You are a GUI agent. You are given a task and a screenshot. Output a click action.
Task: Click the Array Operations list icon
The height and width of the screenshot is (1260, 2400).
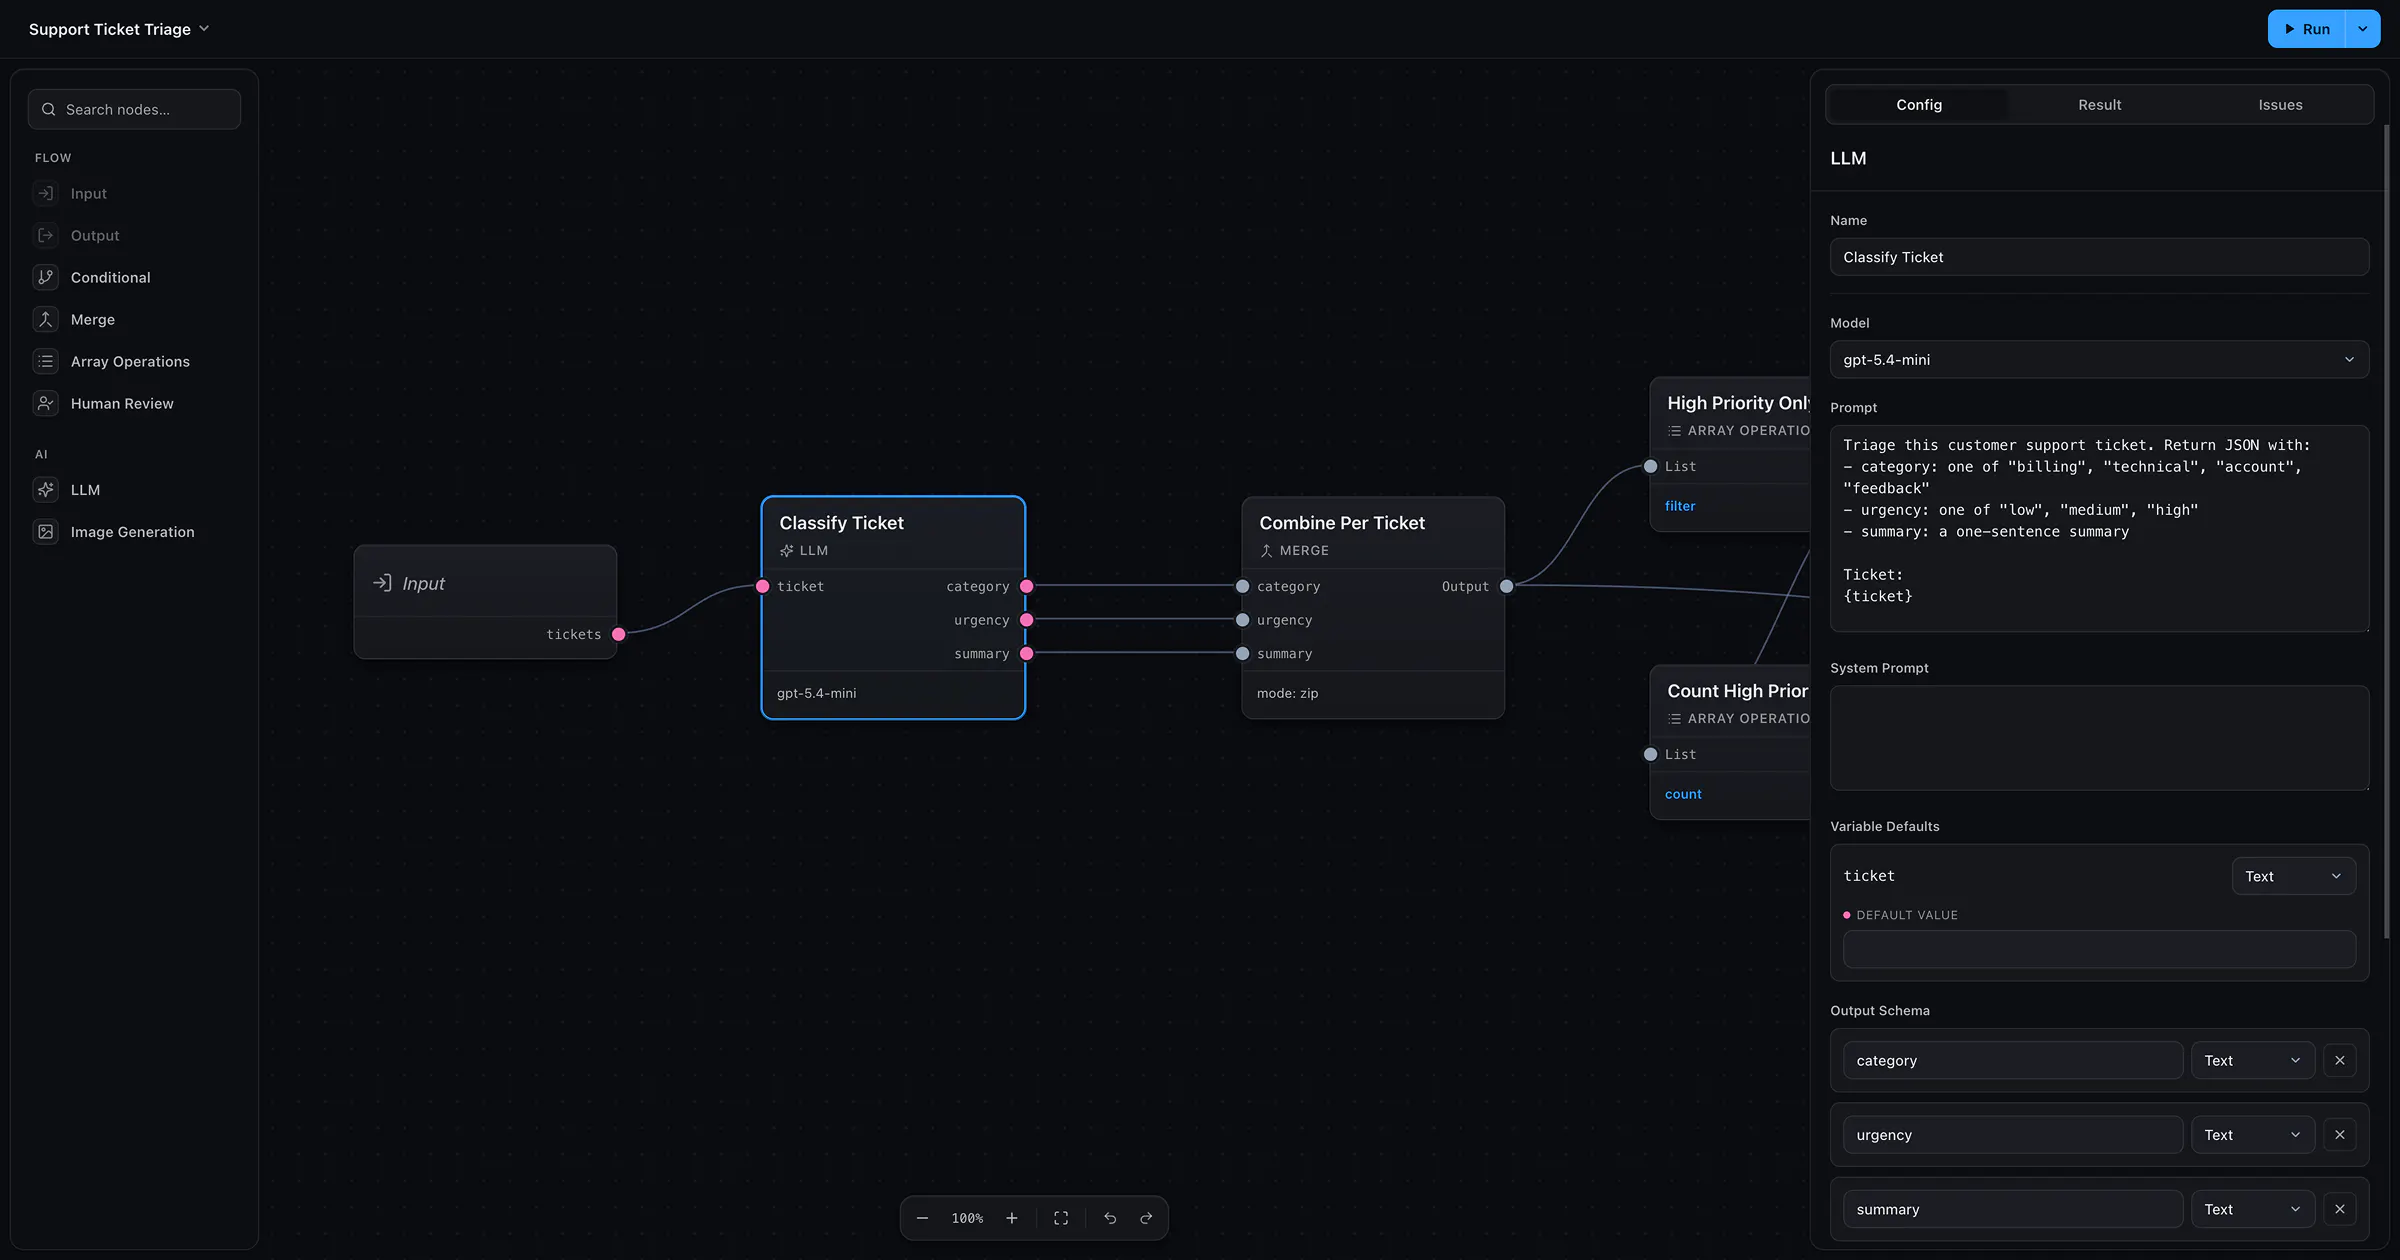pyautogui.click(x=45, y=361)
